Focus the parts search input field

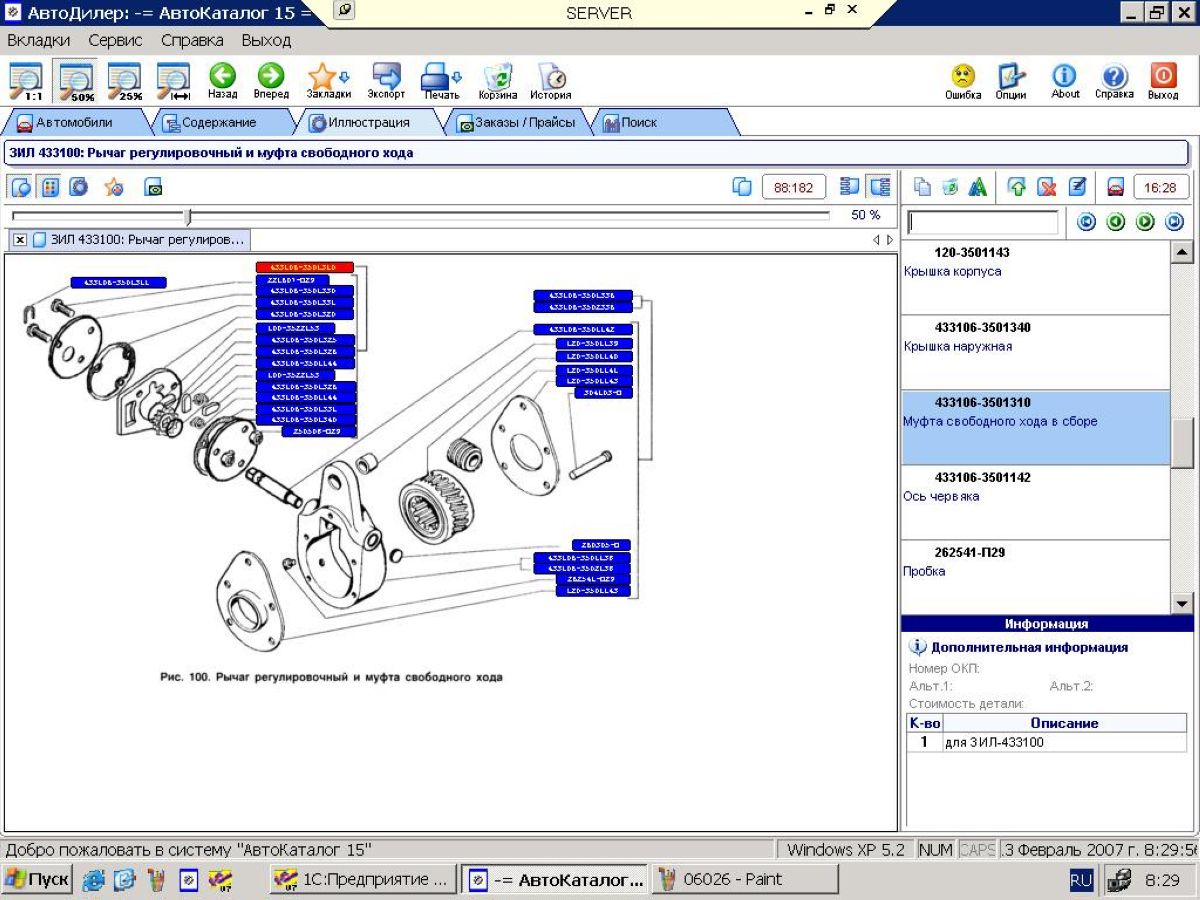click(982, 222)
